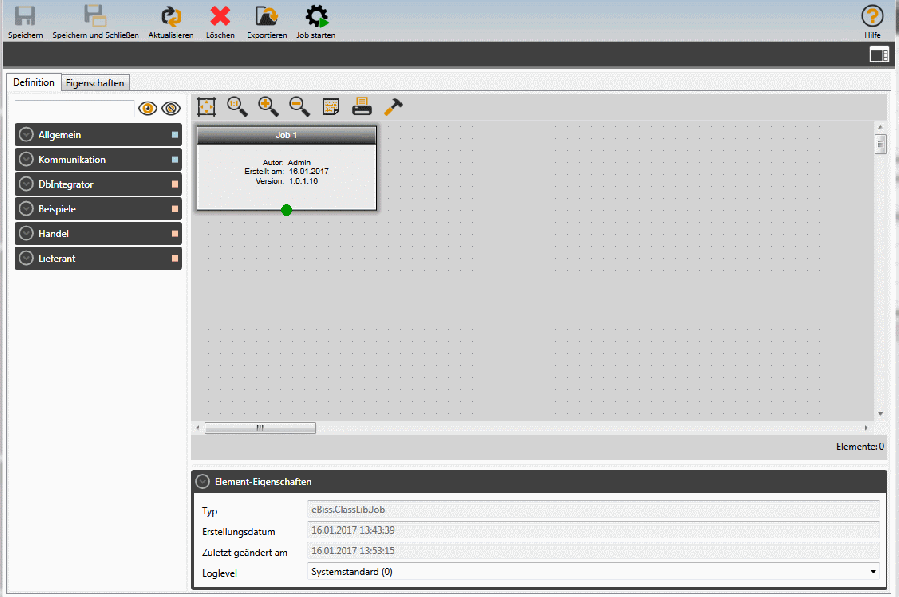Click the hammer tool icon
The image size is (899, 597).
(394, 106)
